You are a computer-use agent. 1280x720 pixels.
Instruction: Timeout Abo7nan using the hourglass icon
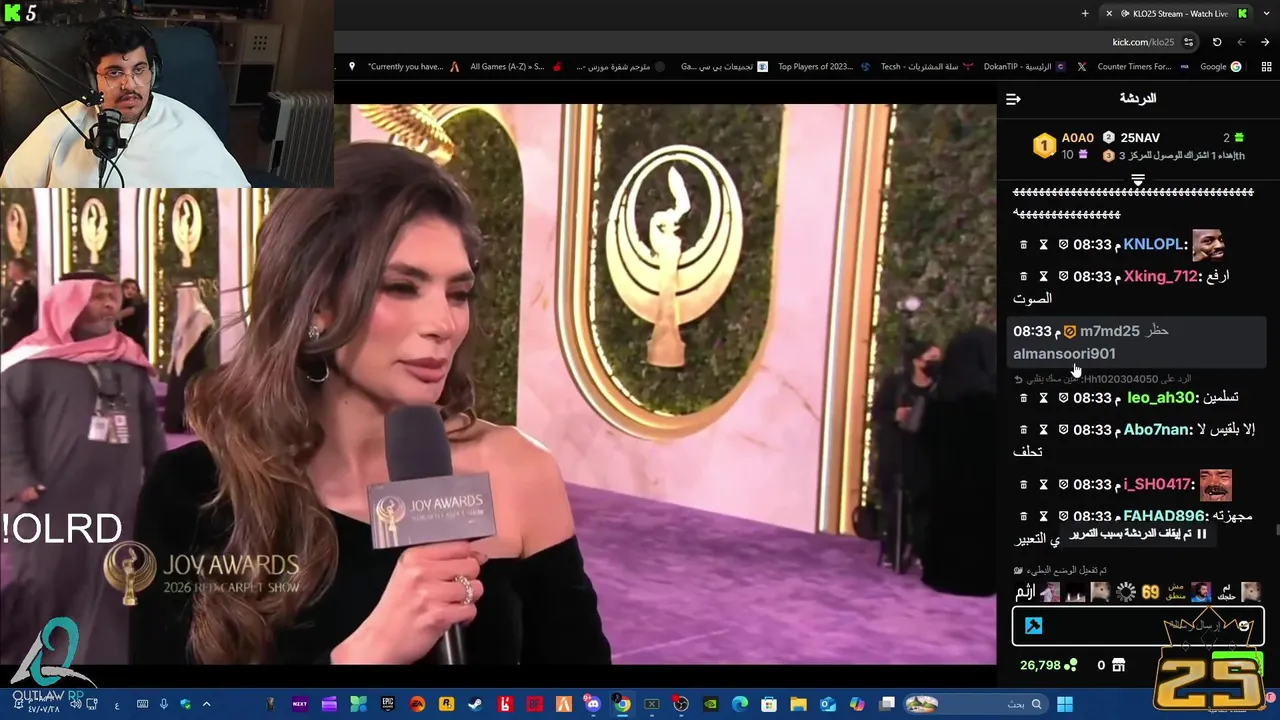pos(1043,430)
